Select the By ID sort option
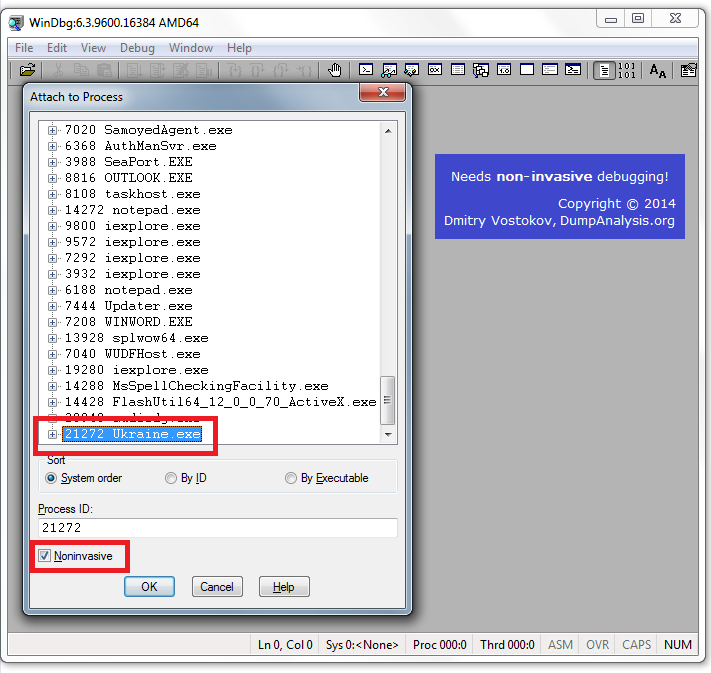This screenshot has height=673, width=711. (170, 478)
